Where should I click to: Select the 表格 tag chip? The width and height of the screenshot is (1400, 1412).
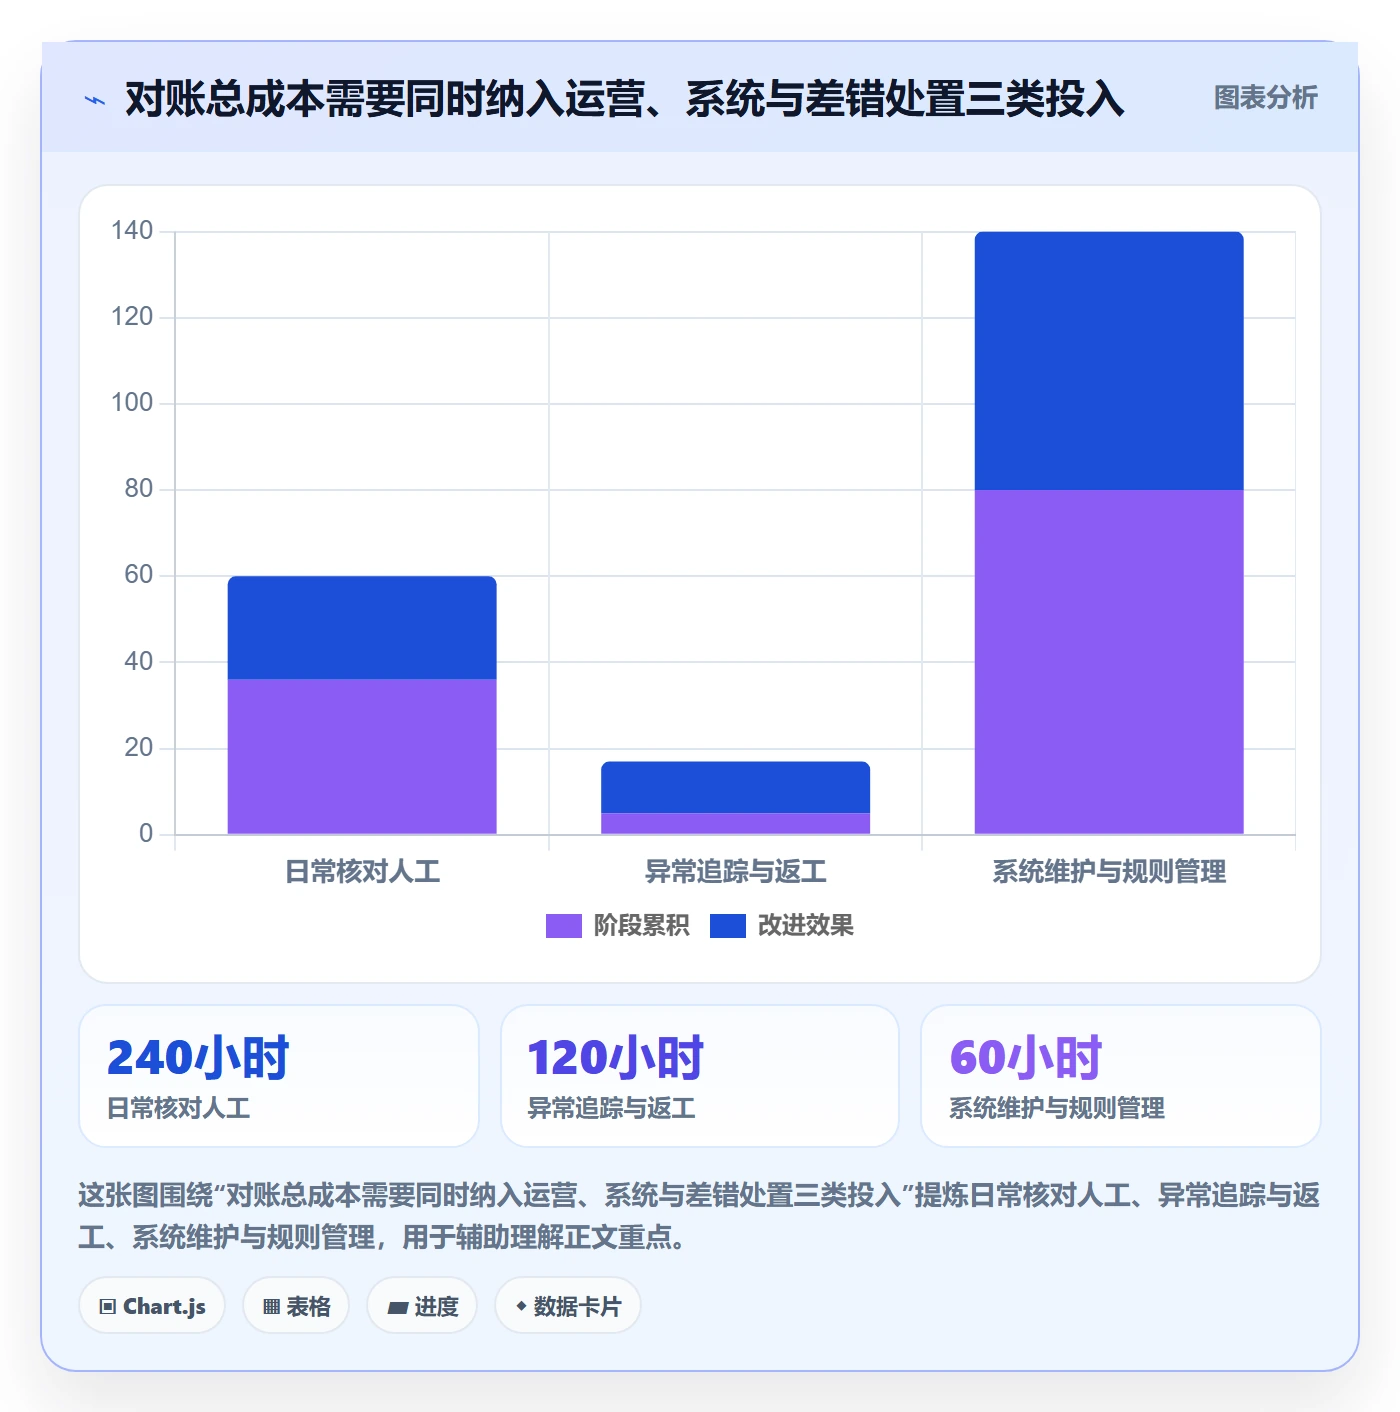tap(296, 1306)
